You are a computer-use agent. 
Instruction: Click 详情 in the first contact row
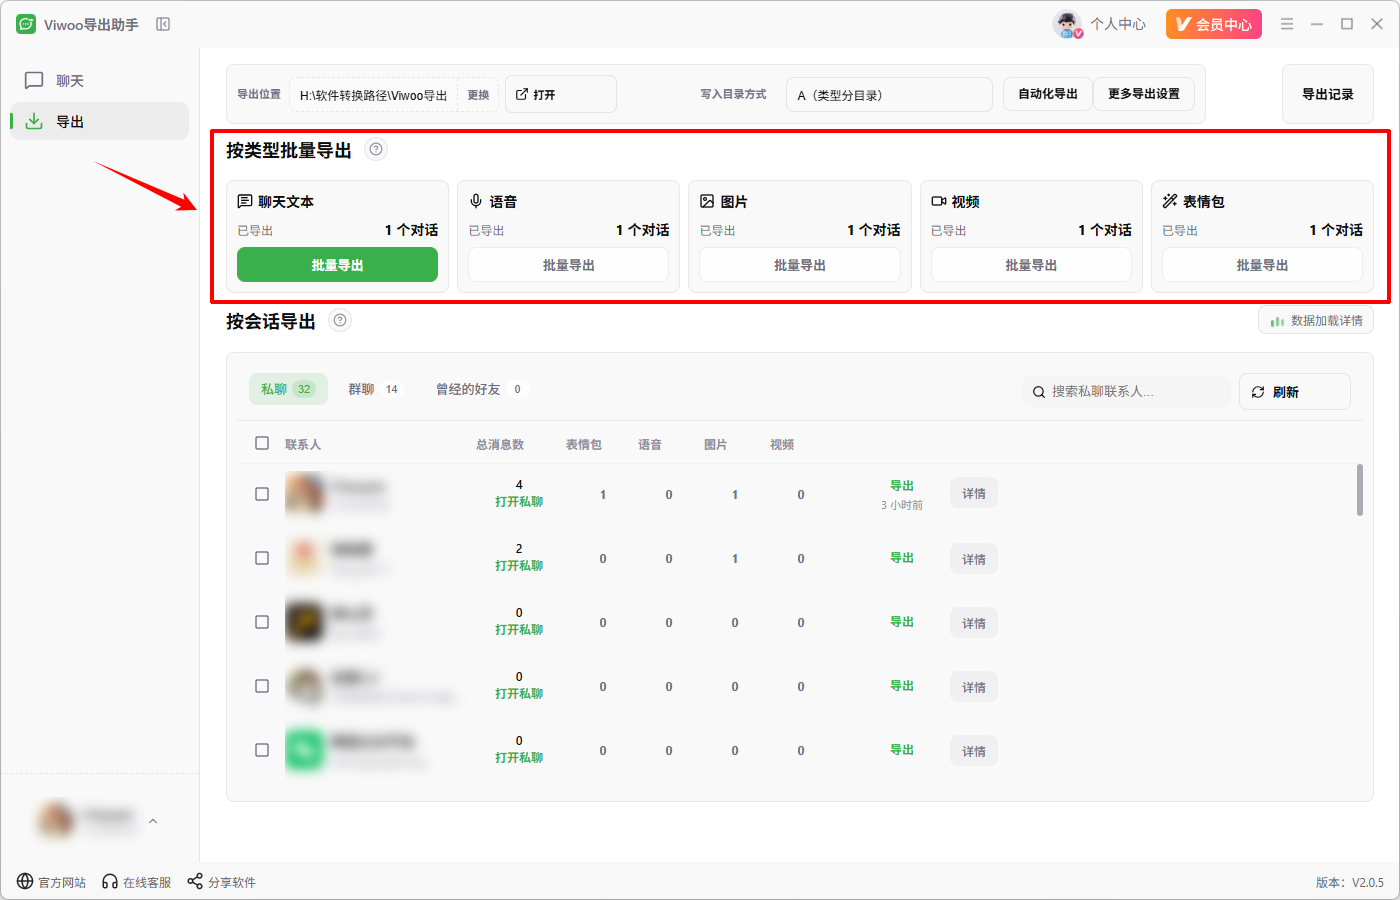click(974, 494)
